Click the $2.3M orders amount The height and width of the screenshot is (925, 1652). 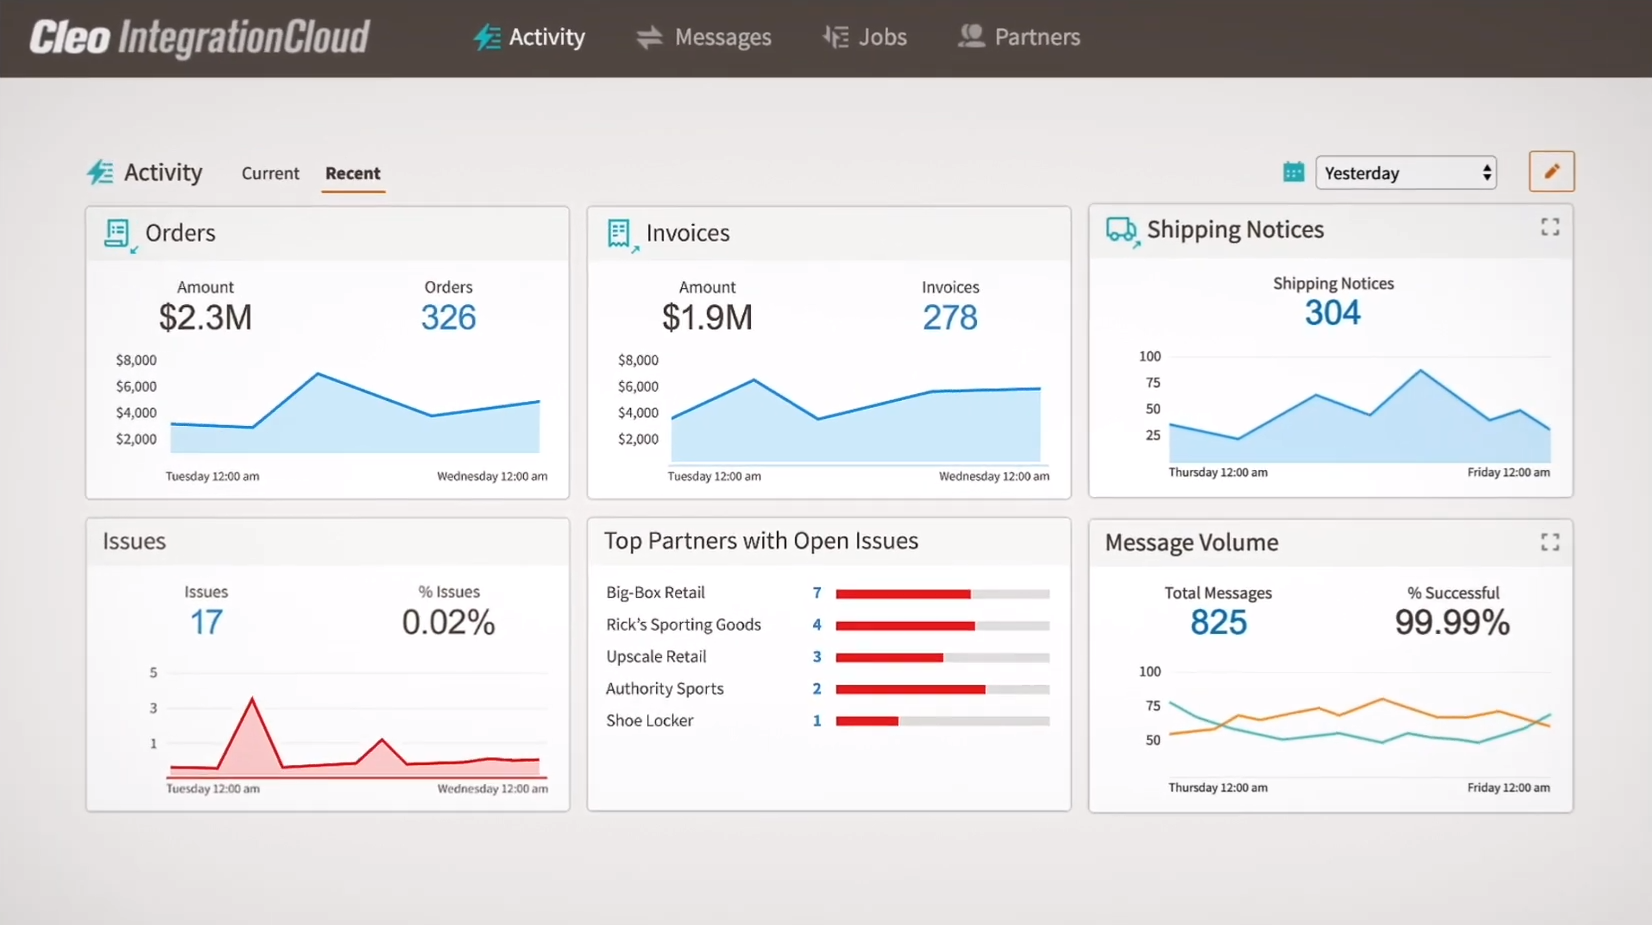coord(205,317)
